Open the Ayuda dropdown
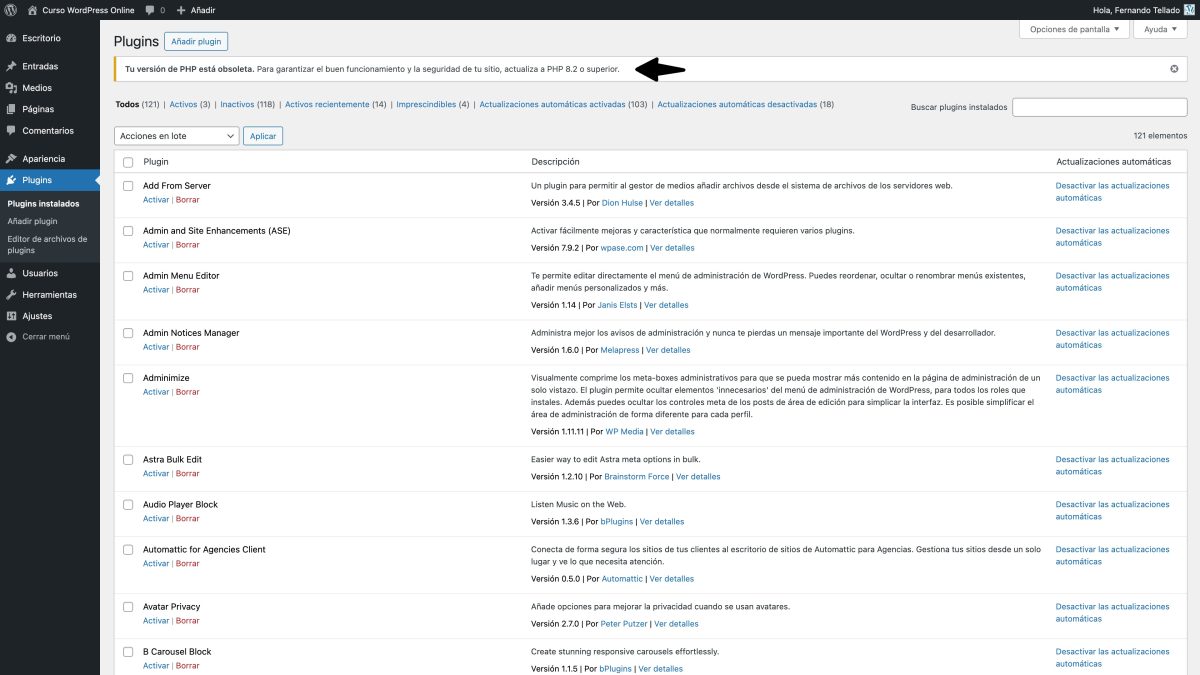This screenshot has height=675, width=1200. point(1159,29)
